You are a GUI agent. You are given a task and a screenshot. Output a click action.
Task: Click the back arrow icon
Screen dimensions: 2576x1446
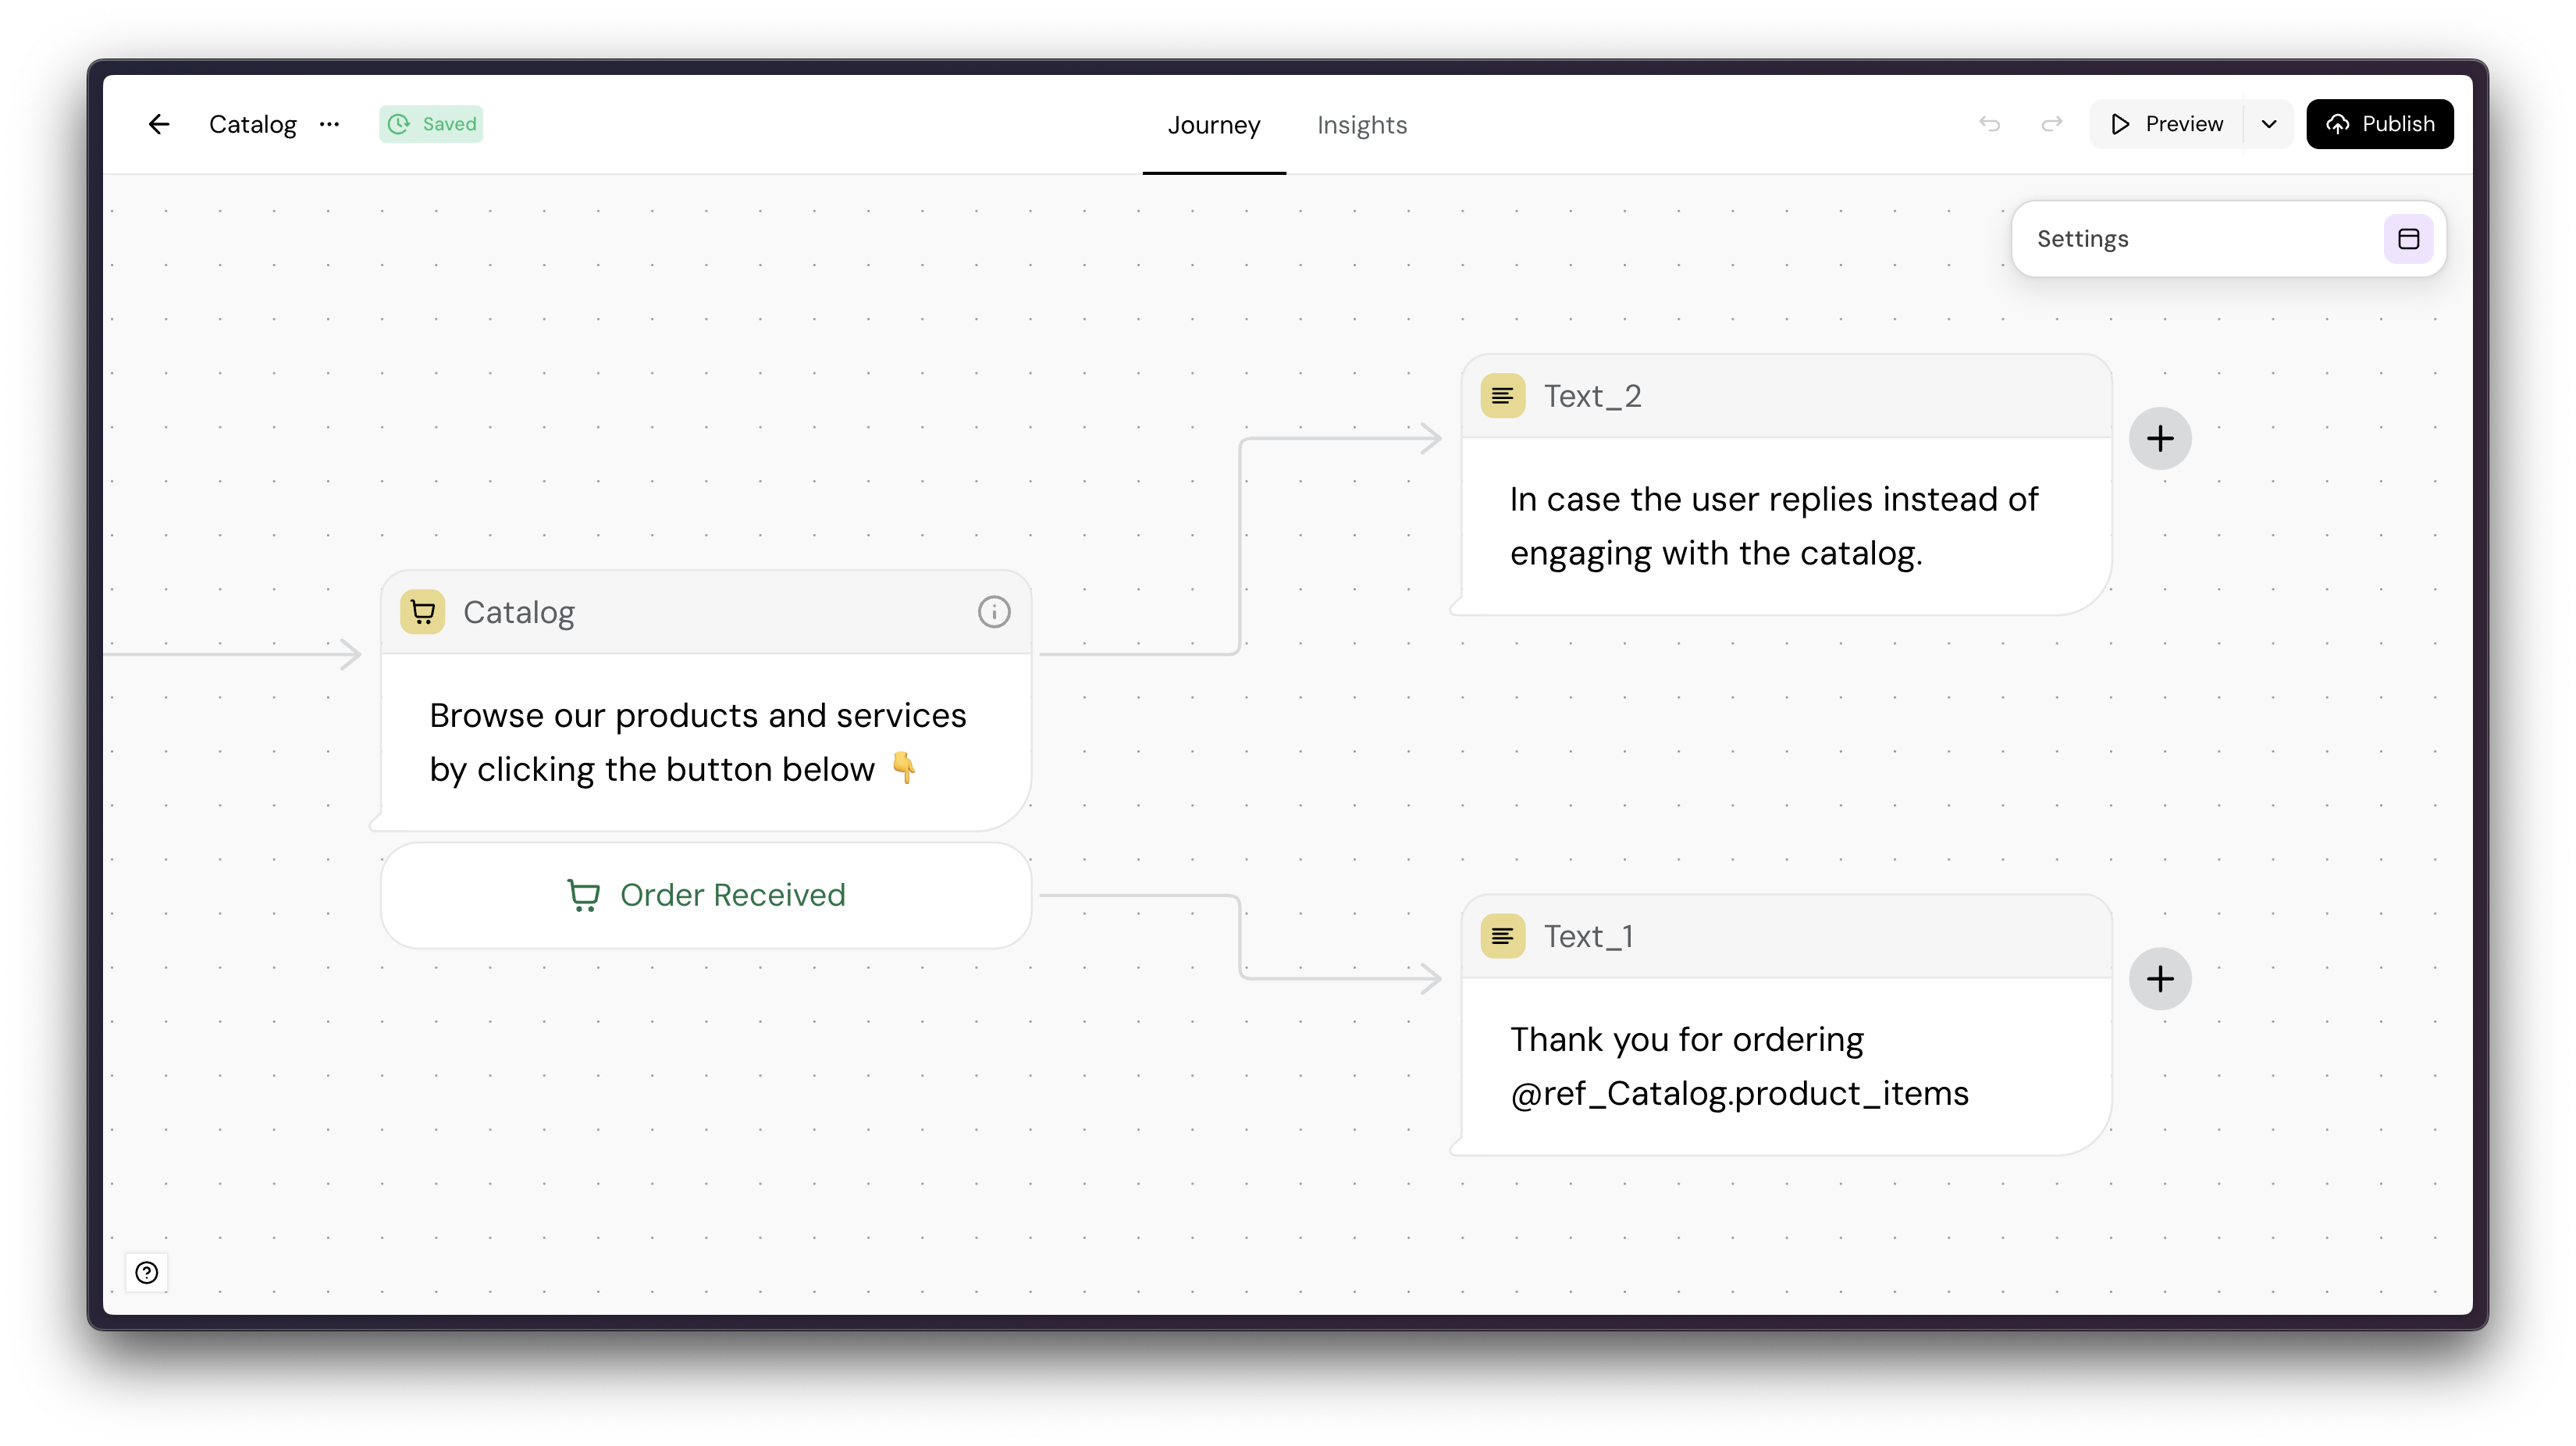point(159,124)
